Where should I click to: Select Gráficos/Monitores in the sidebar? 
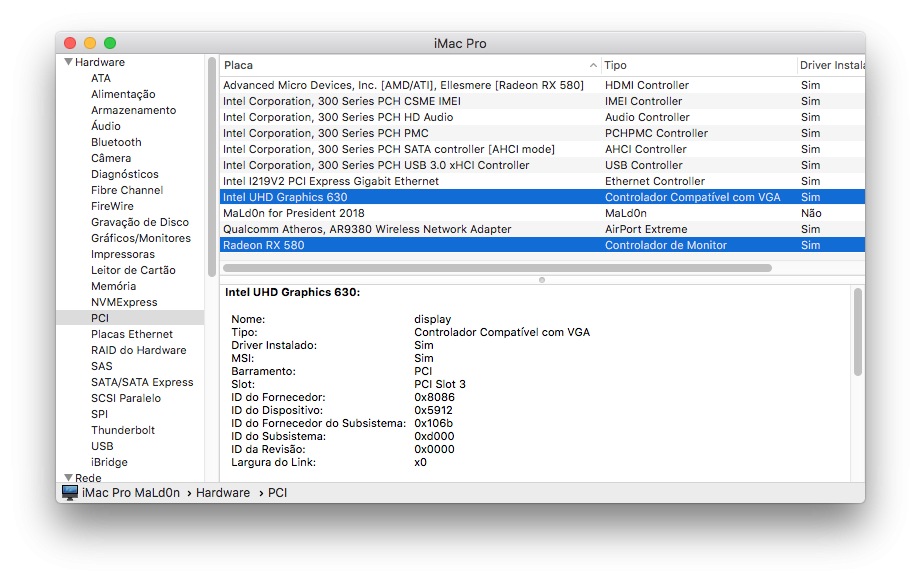click(x=140, y=238)
